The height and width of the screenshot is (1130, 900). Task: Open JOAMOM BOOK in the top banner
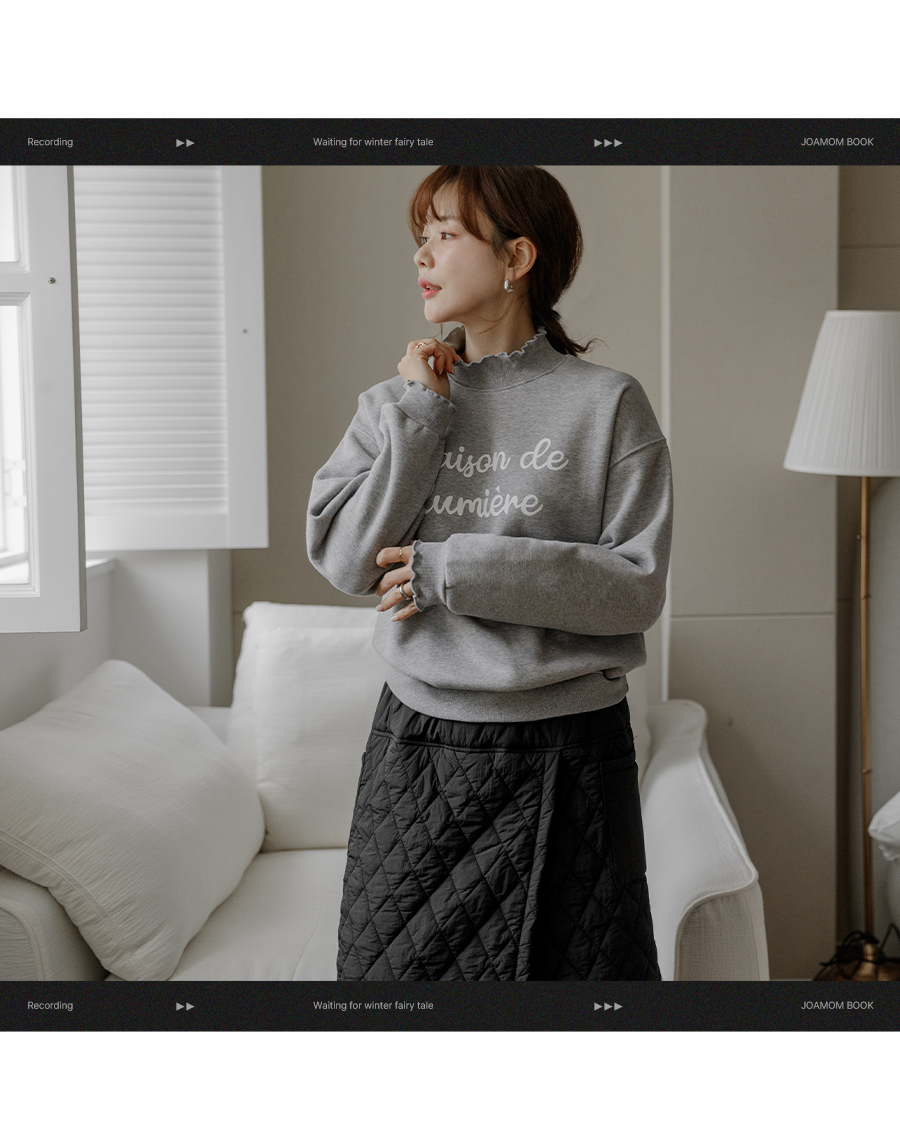[x=837, y=142]
